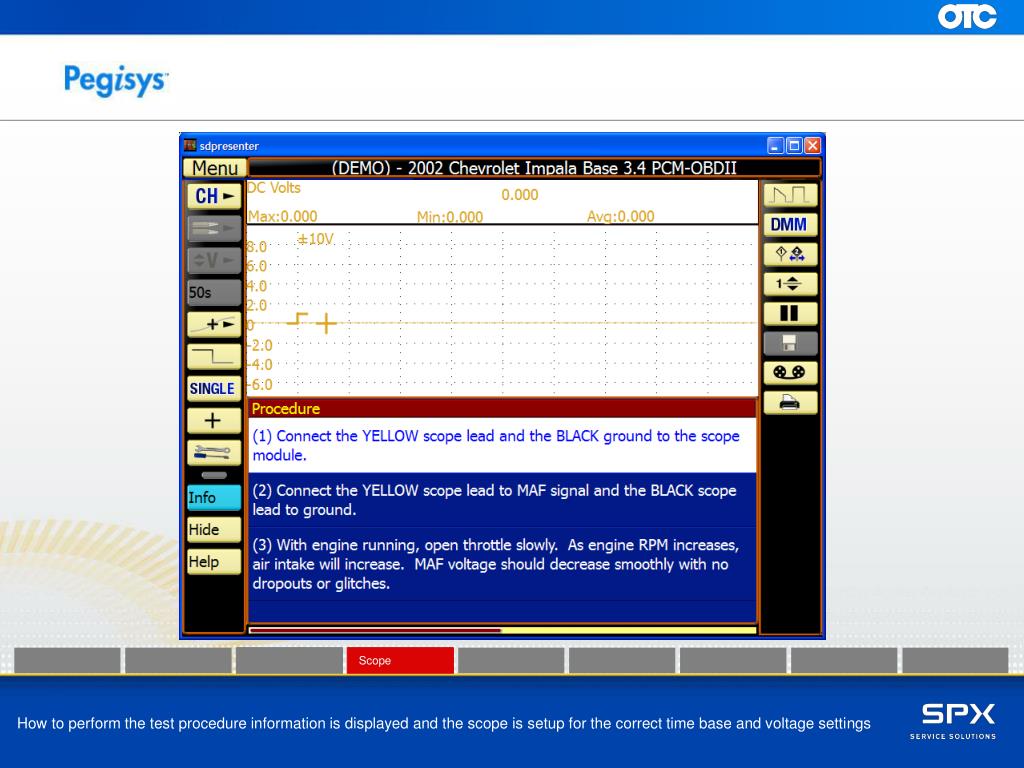Click the 50s time base button
This screenshot has width=1024, height=768.
(214, 293)
